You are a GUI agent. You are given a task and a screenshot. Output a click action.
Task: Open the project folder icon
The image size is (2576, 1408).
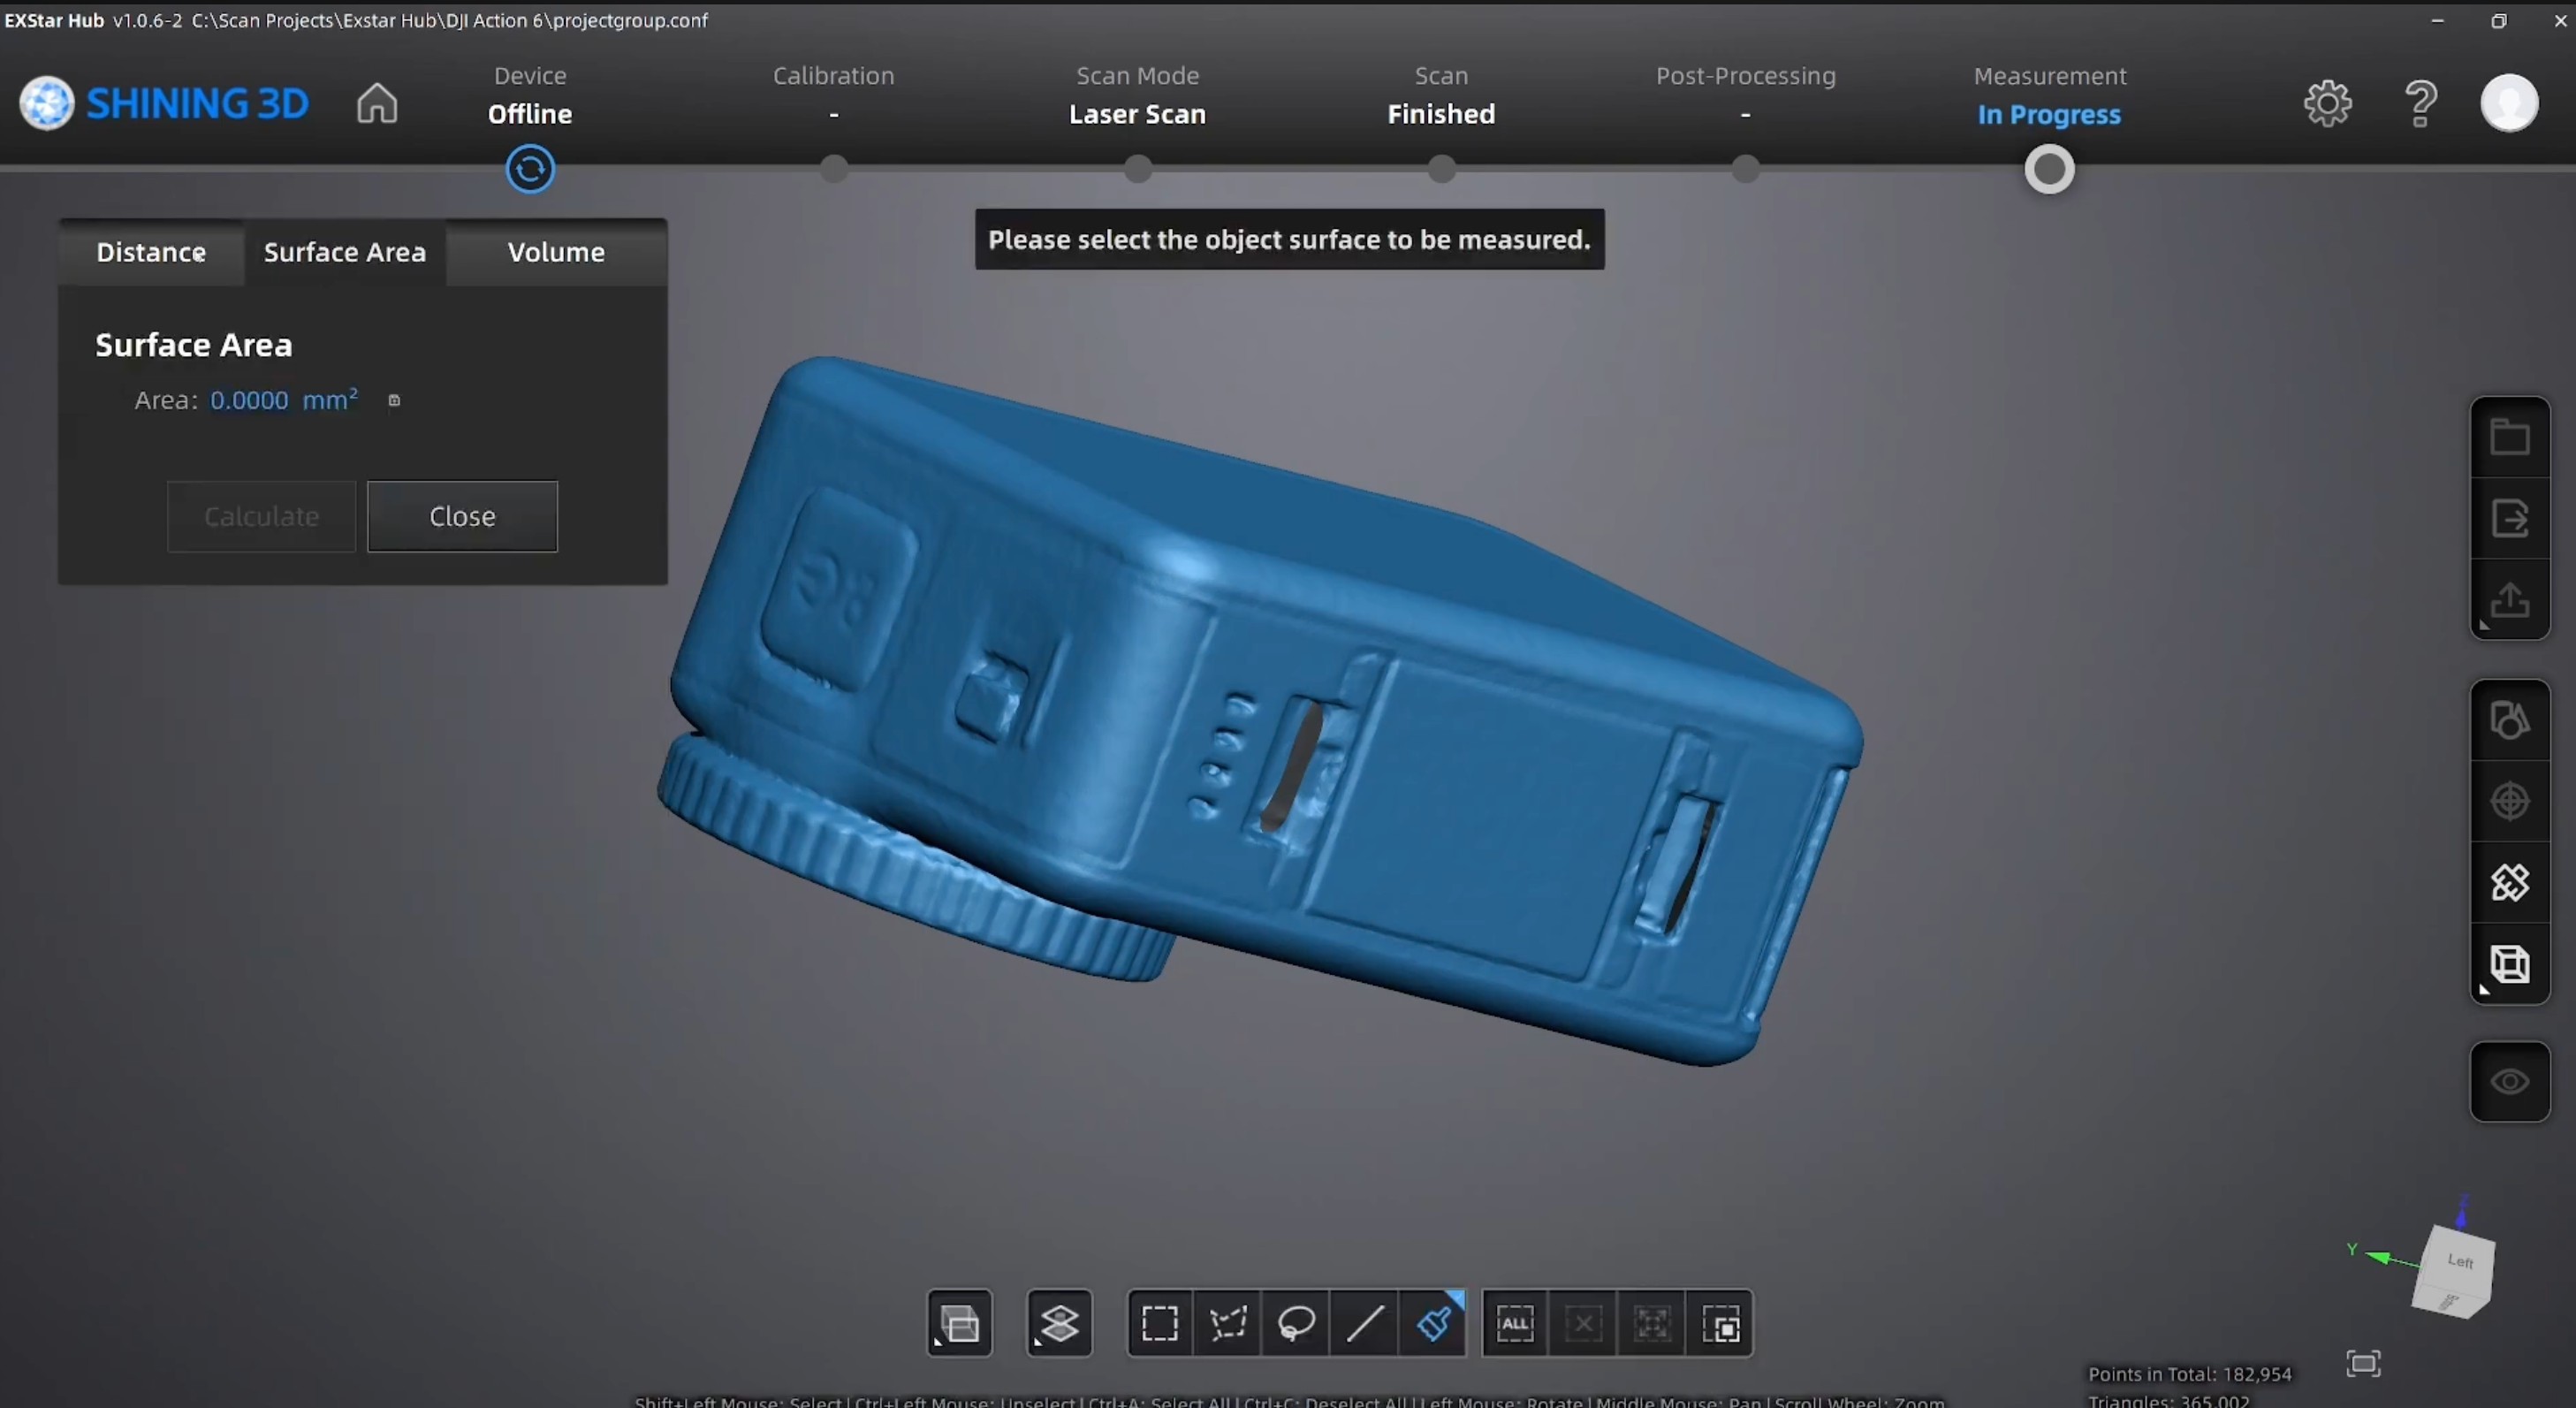pyautogui.click(x=2509, y=437)
